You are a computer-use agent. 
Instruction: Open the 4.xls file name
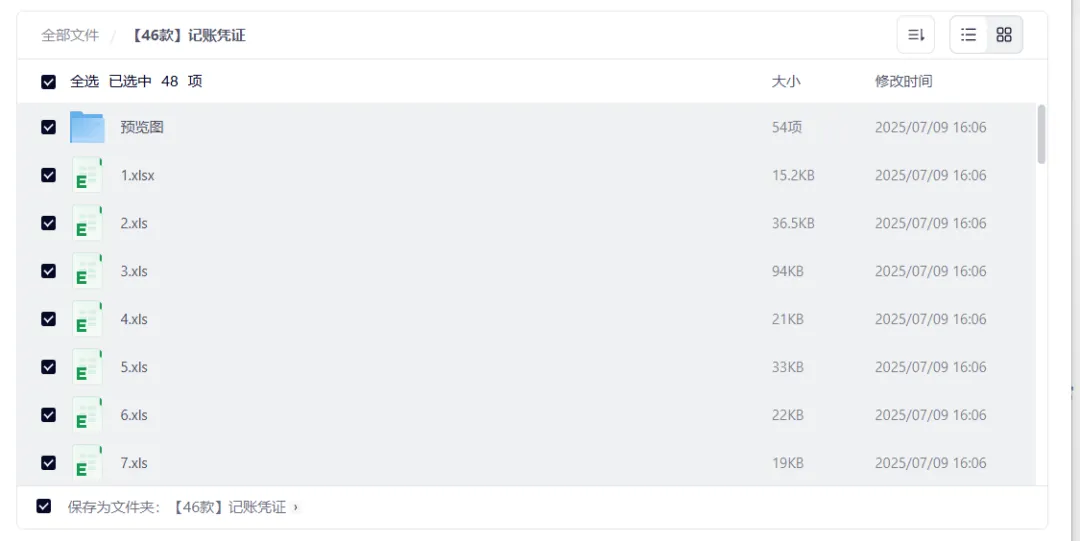pos(134,319)
